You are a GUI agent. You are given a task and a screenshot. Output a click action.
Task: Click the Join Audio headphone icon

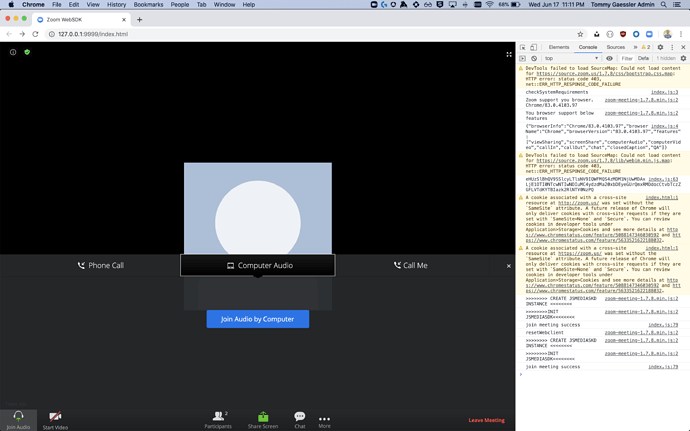[18, 416]
